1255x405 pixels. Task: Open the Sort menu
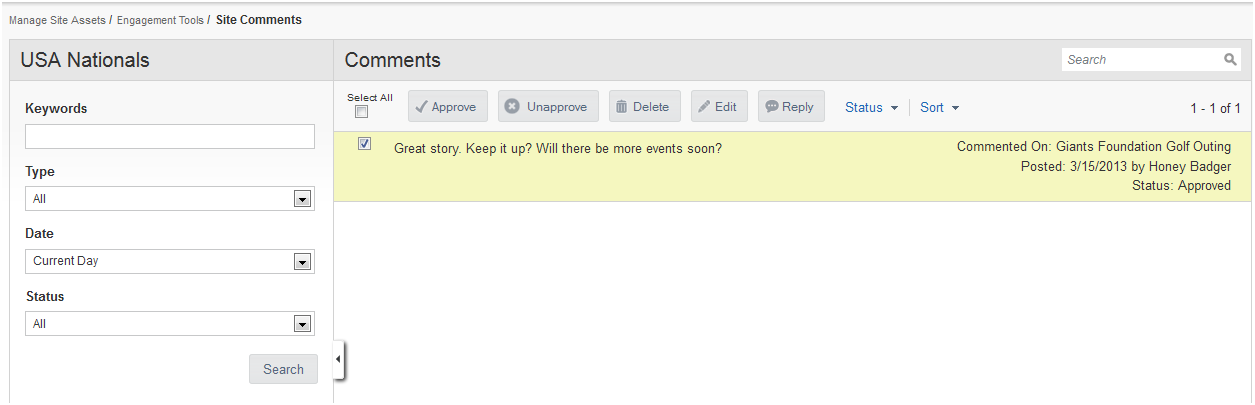coord(939,107)
